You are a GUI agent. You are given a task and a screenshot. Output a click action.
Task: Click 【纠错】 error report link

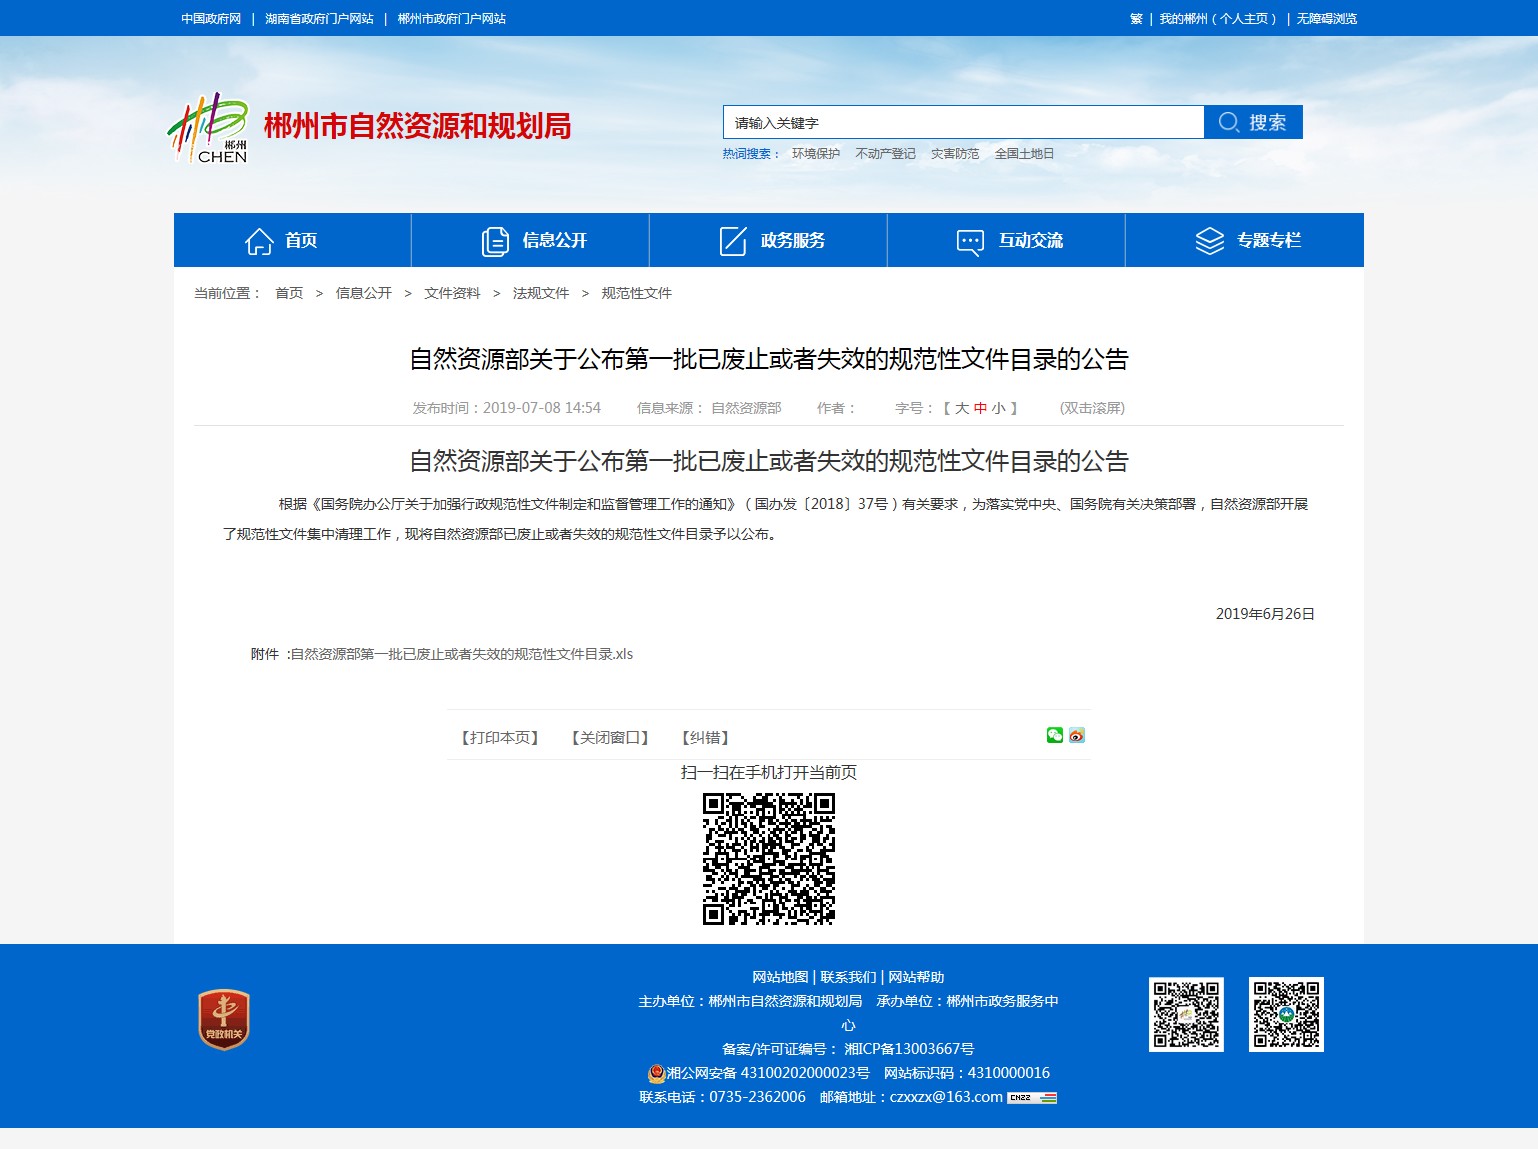(x=705, y=738)
